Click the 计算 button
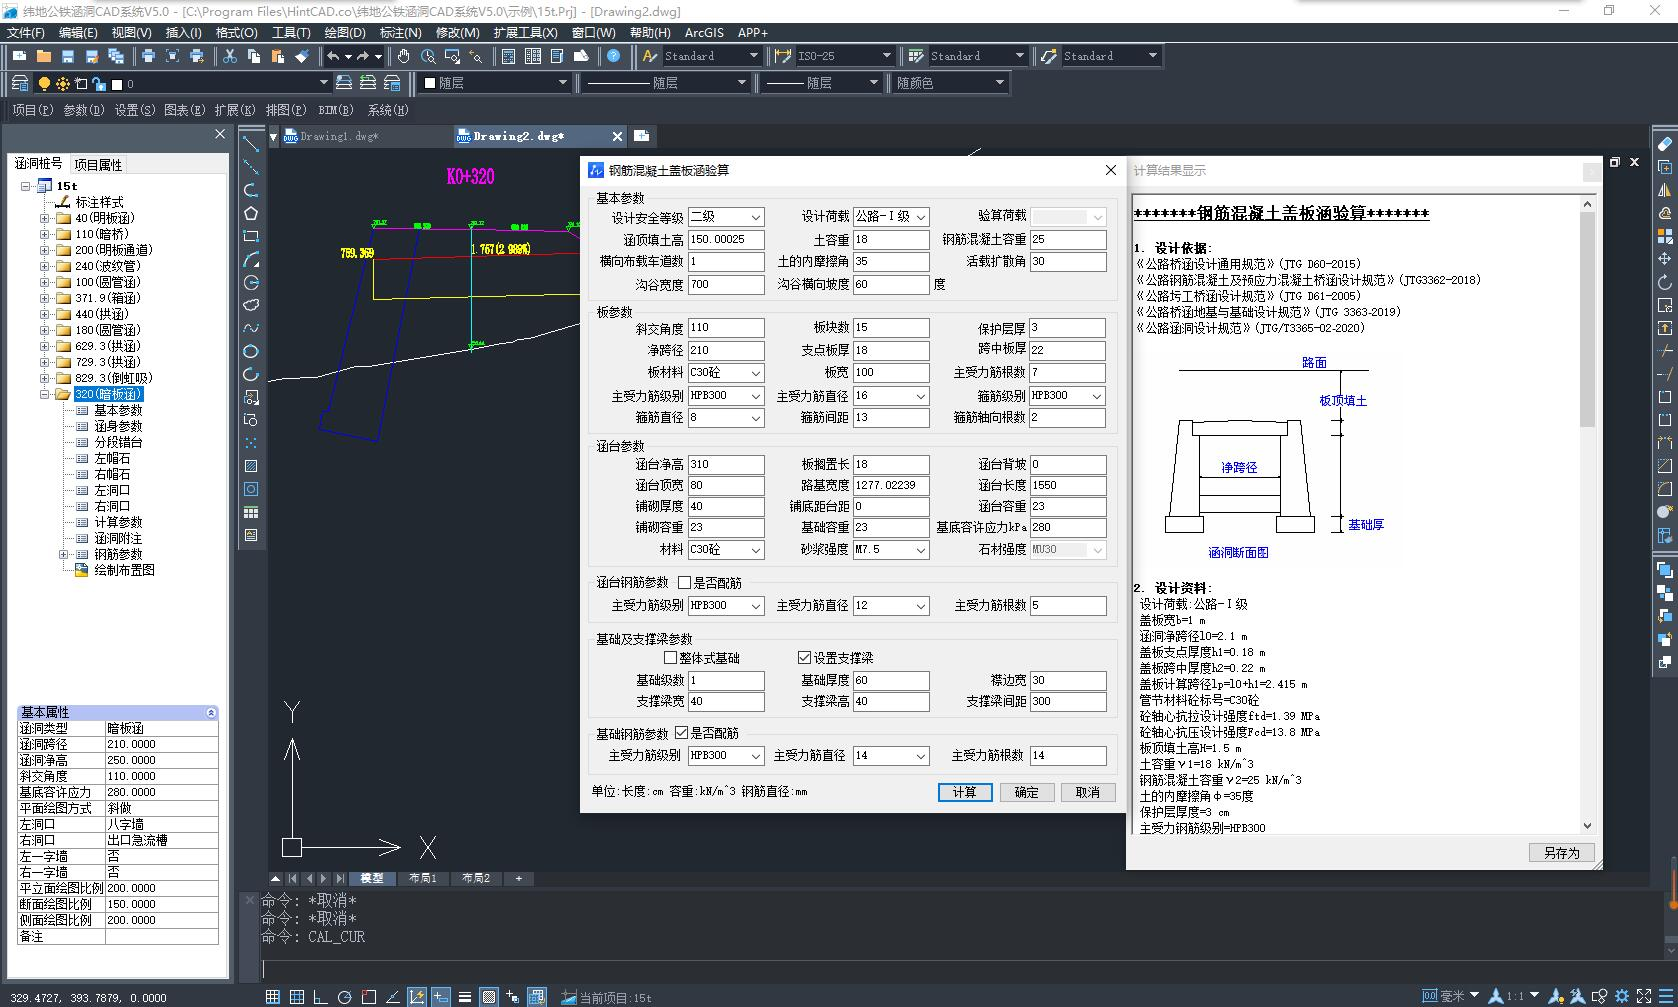The width and height of the screenshot is (1678, 1007). coord(964,792)
